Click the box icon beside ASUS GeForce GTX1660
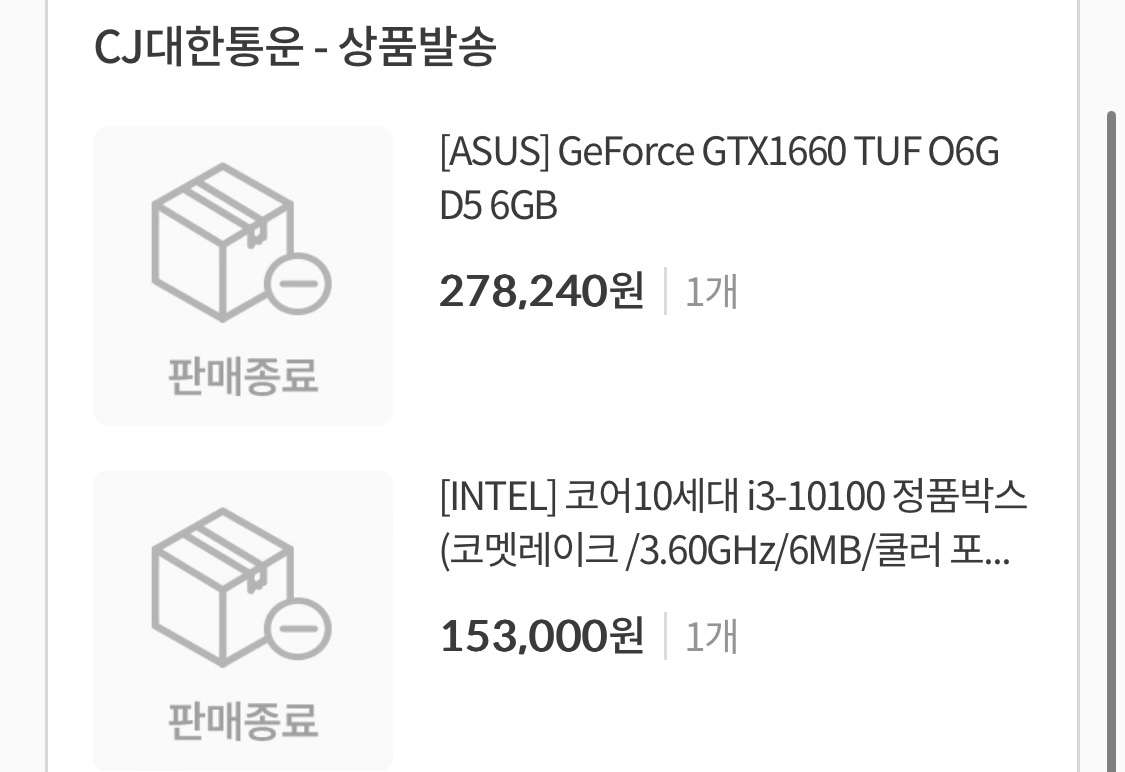Viewport: 1125px width, 772px height. [241, 243]
